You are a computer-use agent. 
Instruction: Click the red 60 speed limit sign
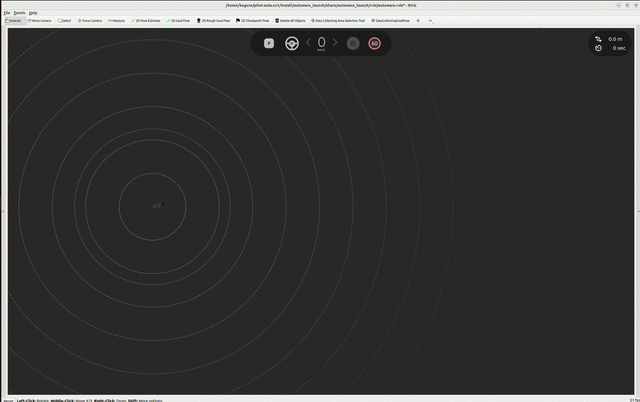(x=374, y=43)
